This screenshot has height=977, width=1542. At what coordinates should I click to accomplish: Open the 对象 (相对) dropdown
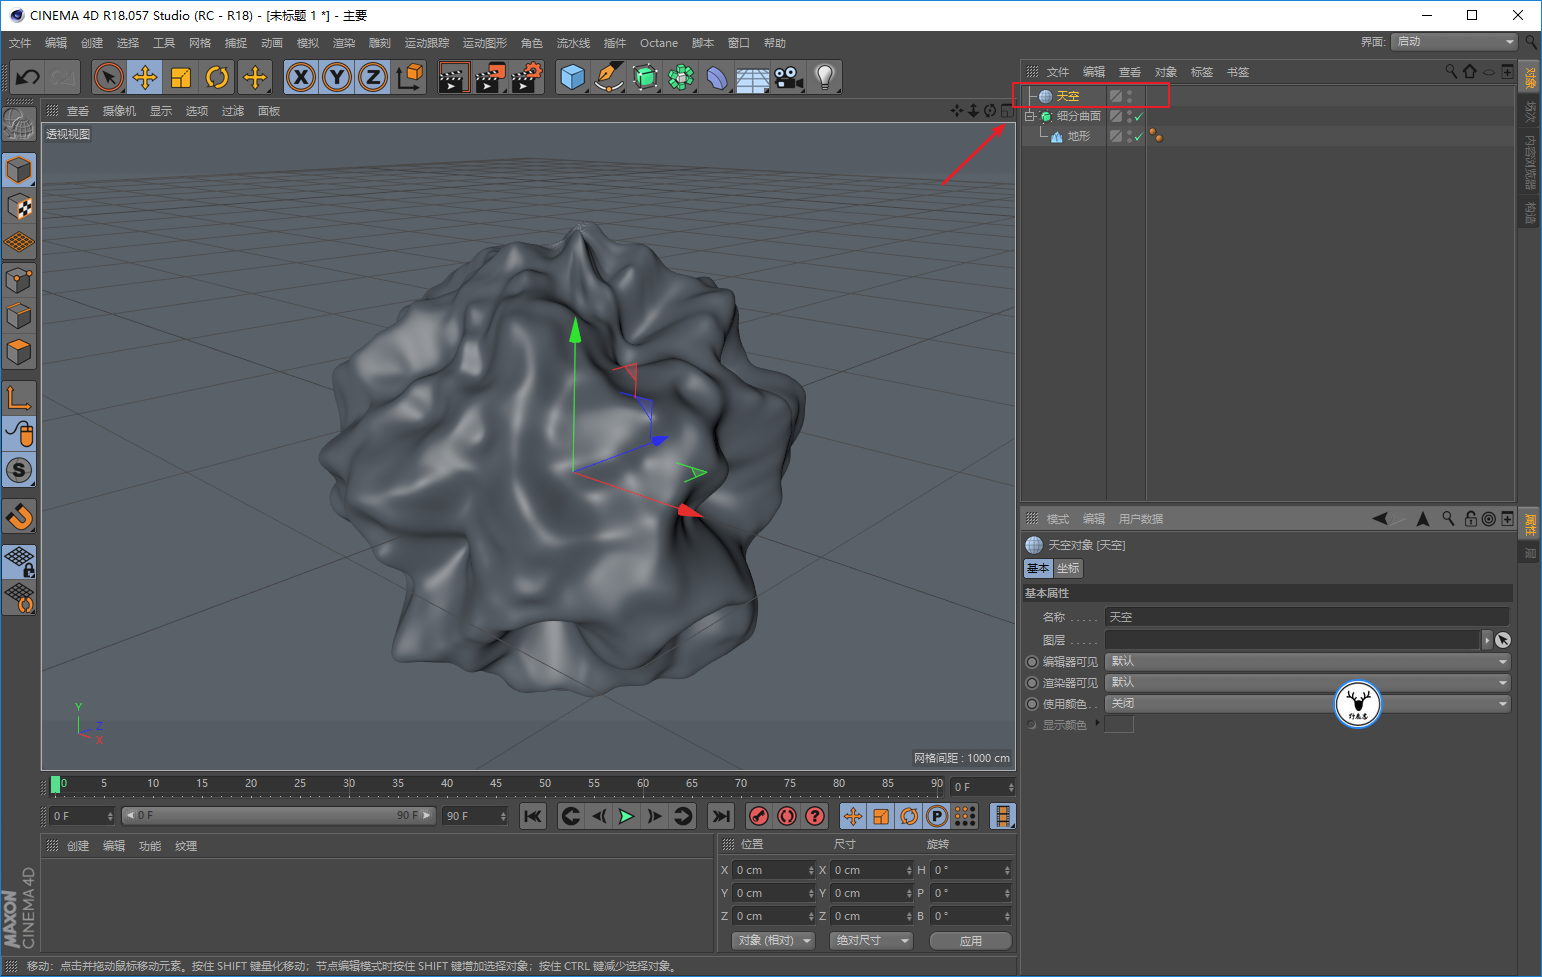[773, 941]
